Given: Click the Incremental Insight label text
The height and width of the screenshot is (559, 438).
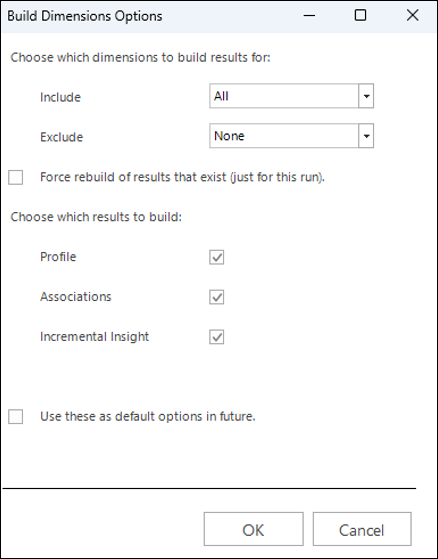Looking at the screenshot, I should click(94, 337).
